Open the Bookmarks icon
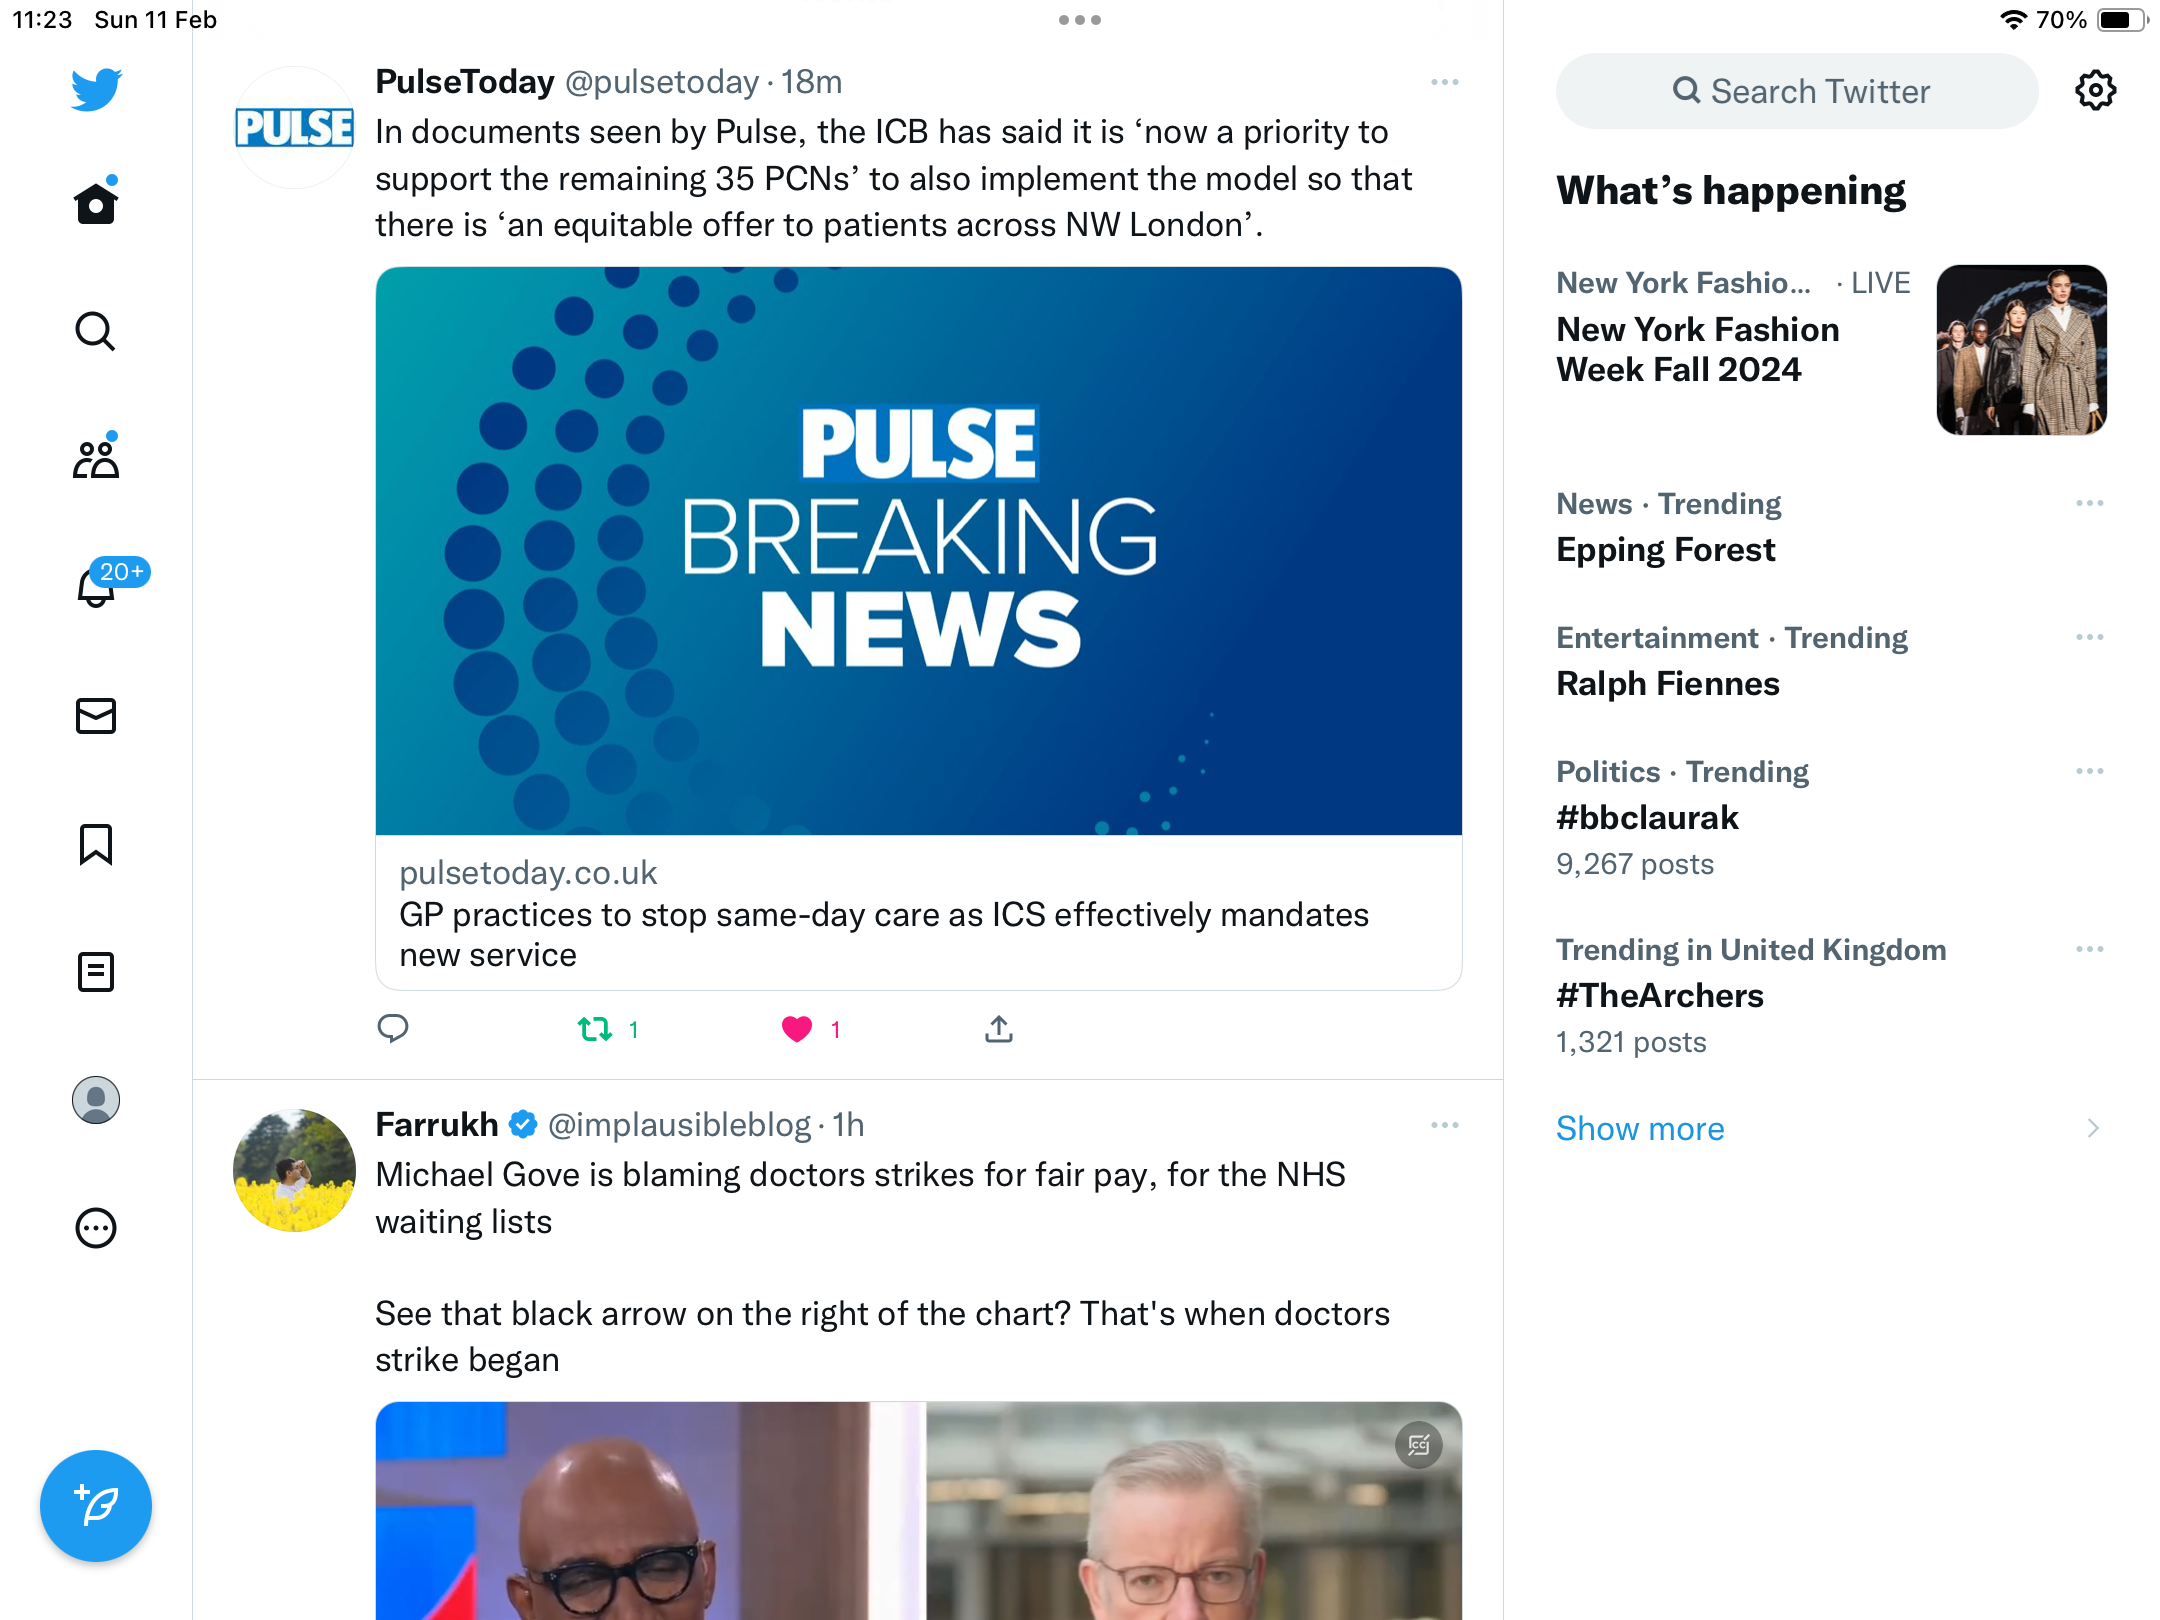2160x1620 pixels. tap(96, 844)
